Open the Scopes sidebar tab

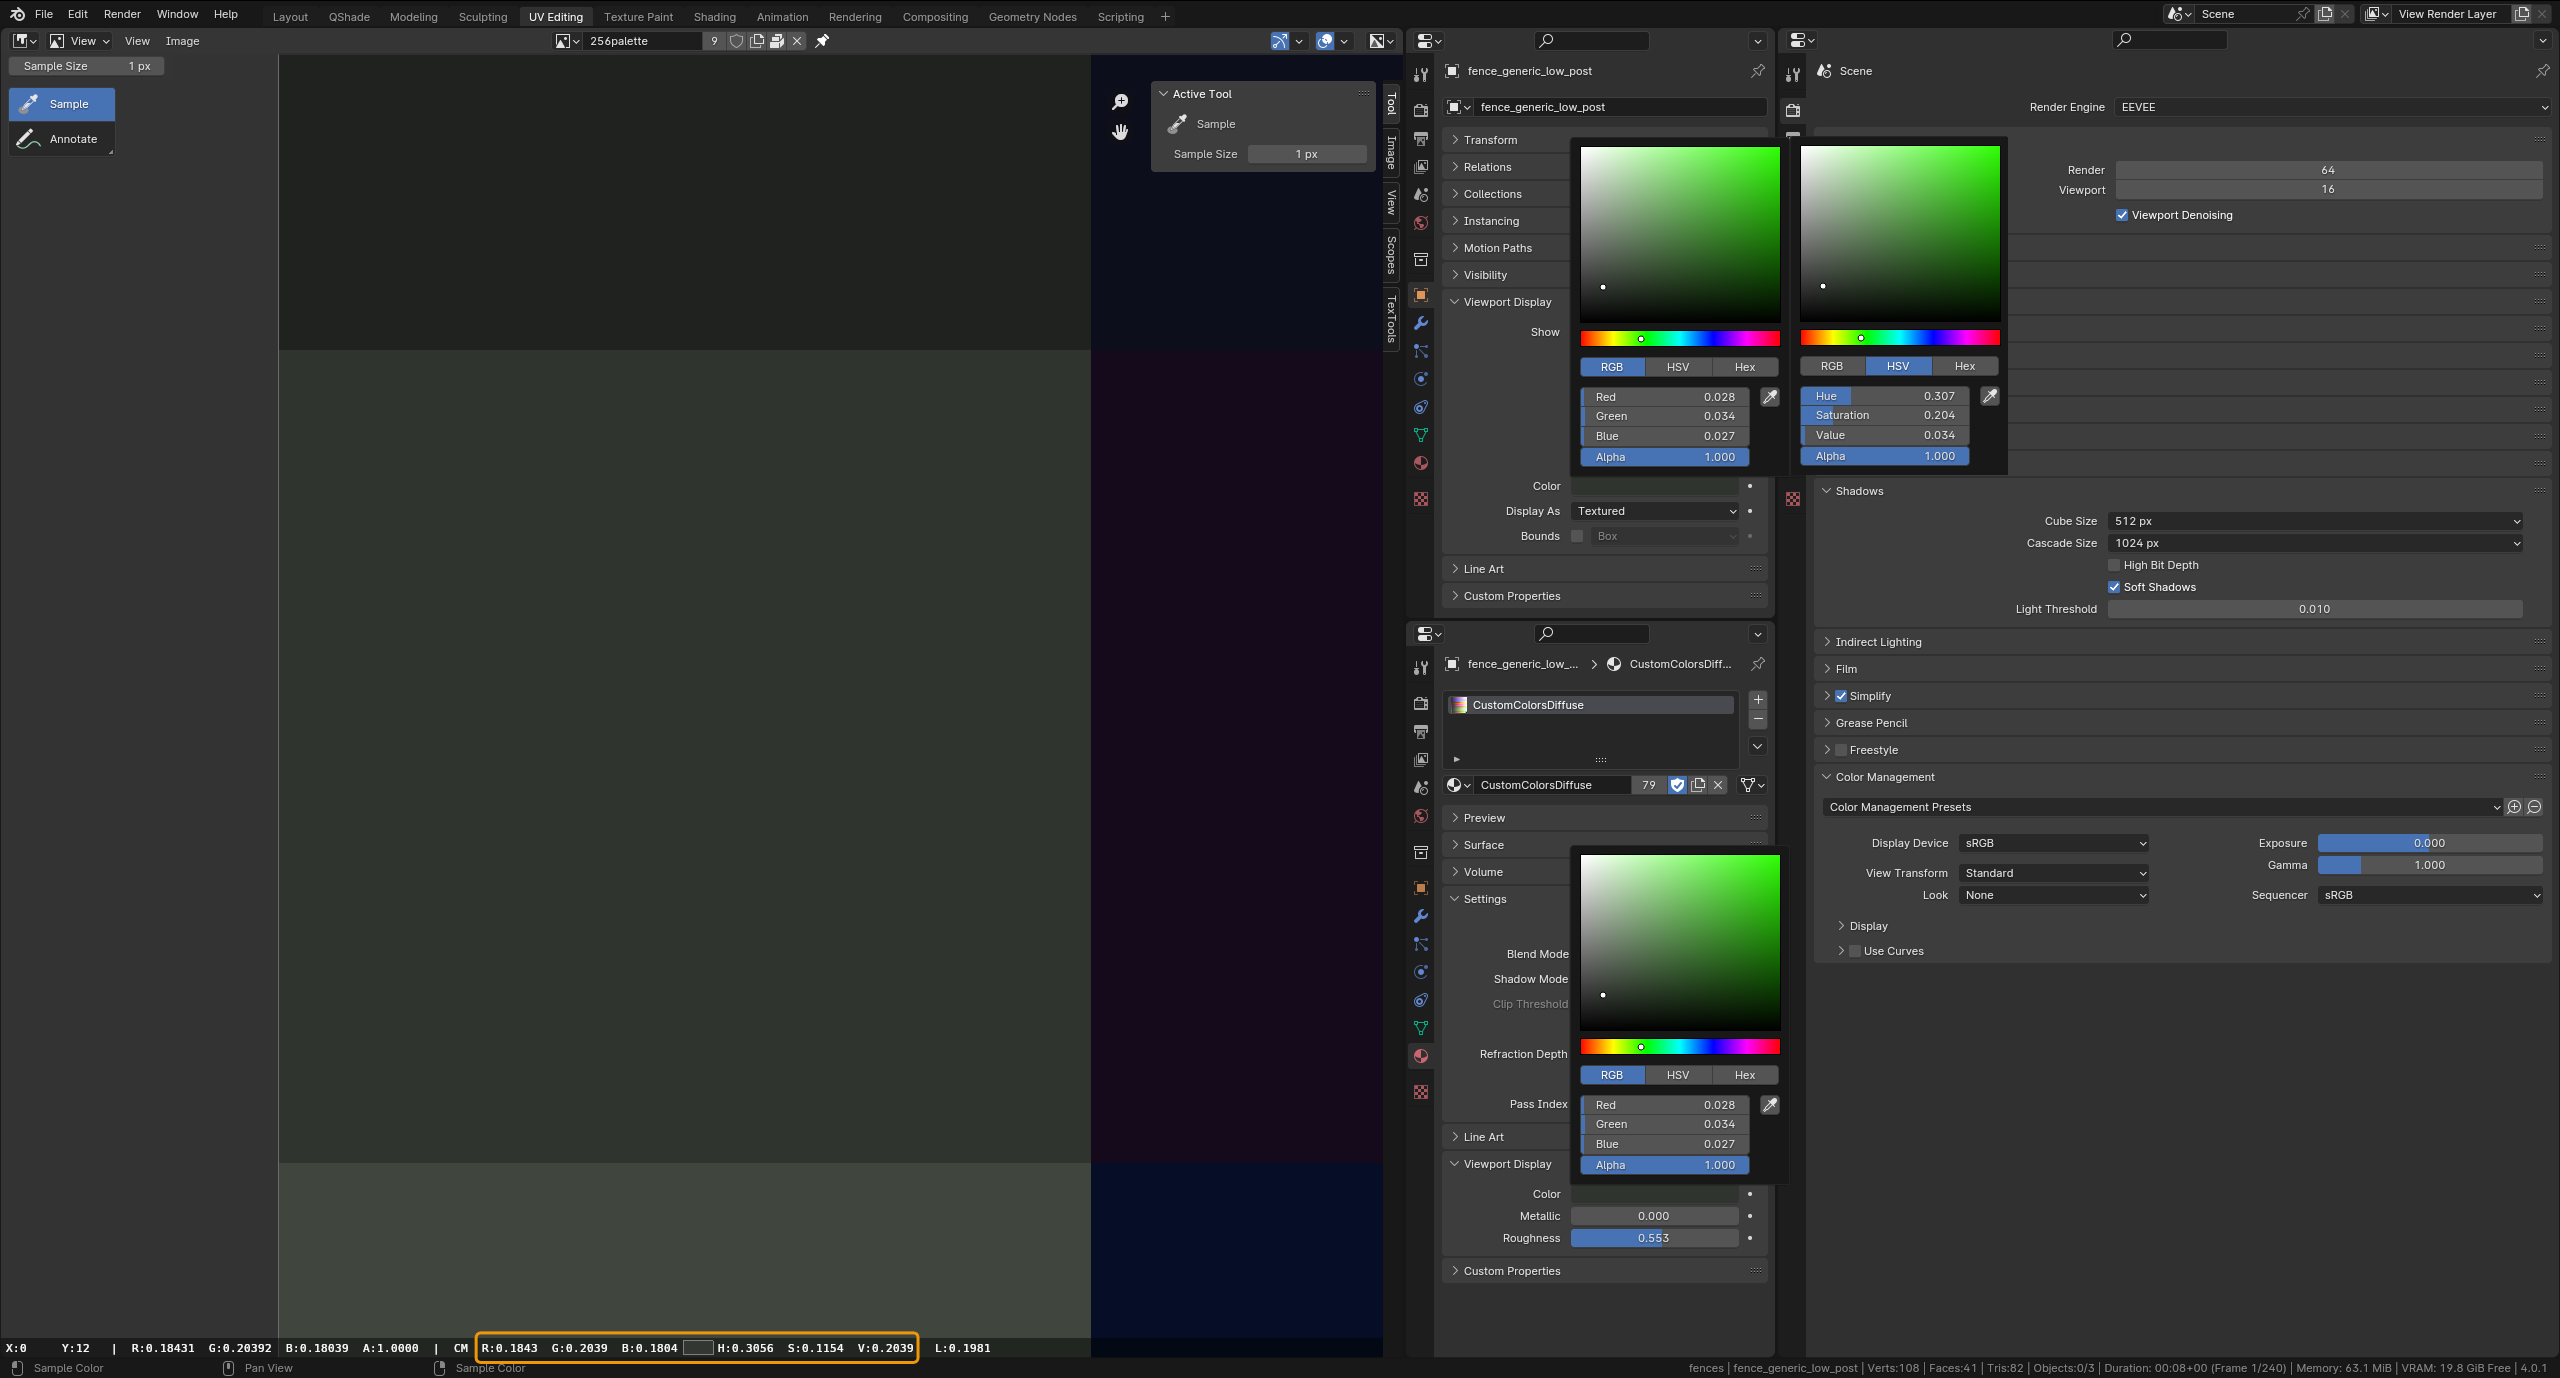click(1391, 254)
